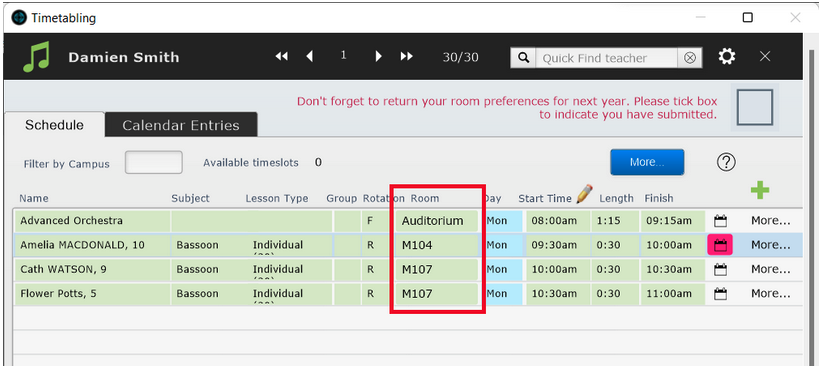Focus the Quick Find teacher field

tap(606, 58)
